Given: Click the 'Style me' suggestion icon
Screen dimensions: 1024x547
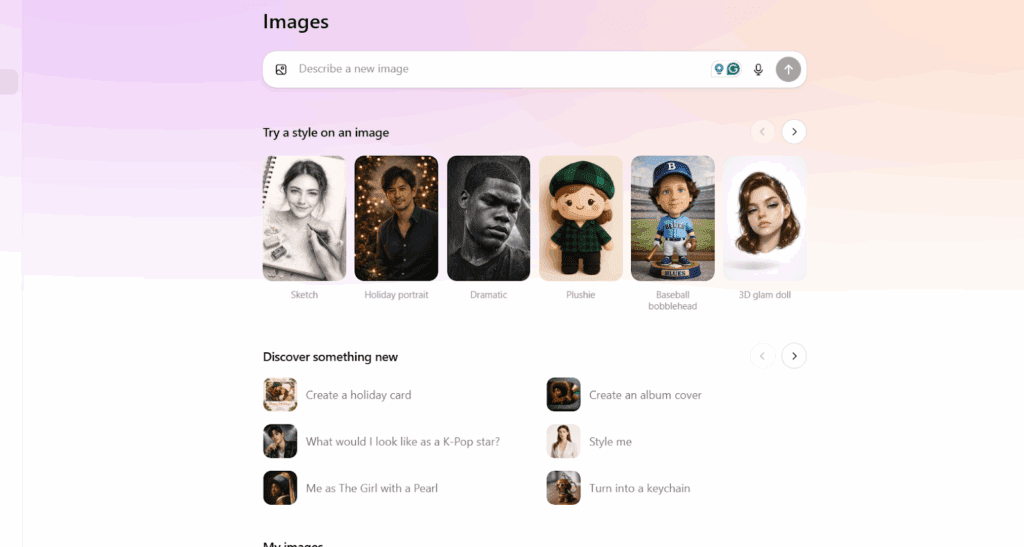Looking at the screenshot, I should click(564, 441).
